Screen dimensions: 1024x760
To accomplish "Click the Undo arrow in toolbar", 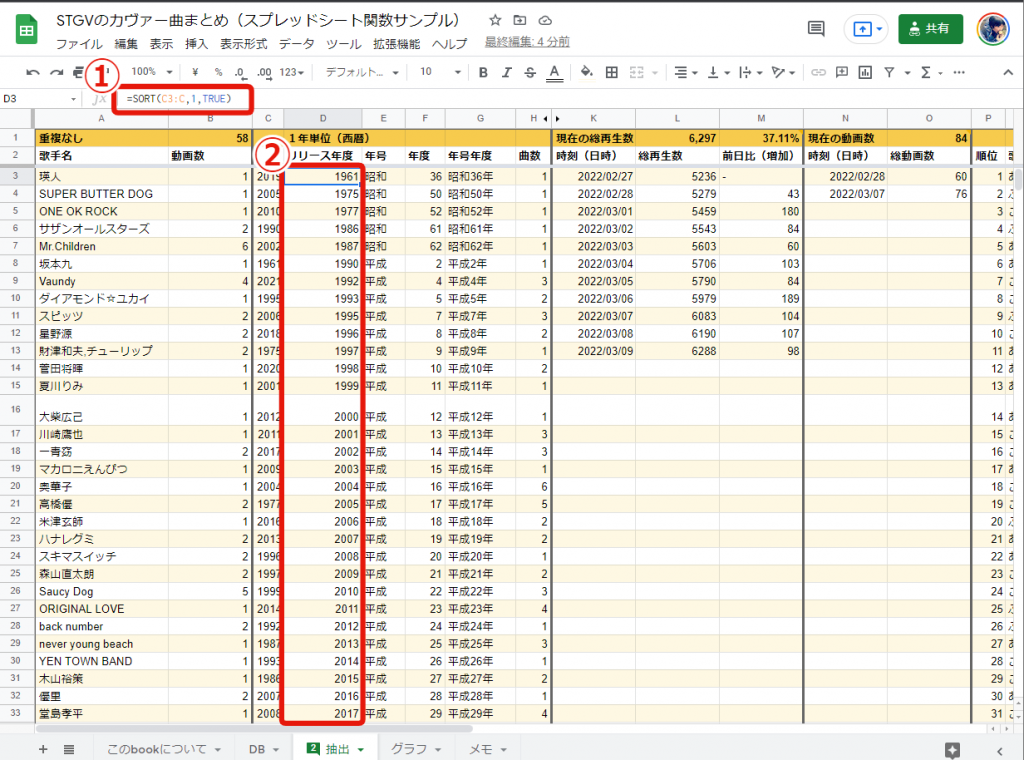I will coord(33,72).
